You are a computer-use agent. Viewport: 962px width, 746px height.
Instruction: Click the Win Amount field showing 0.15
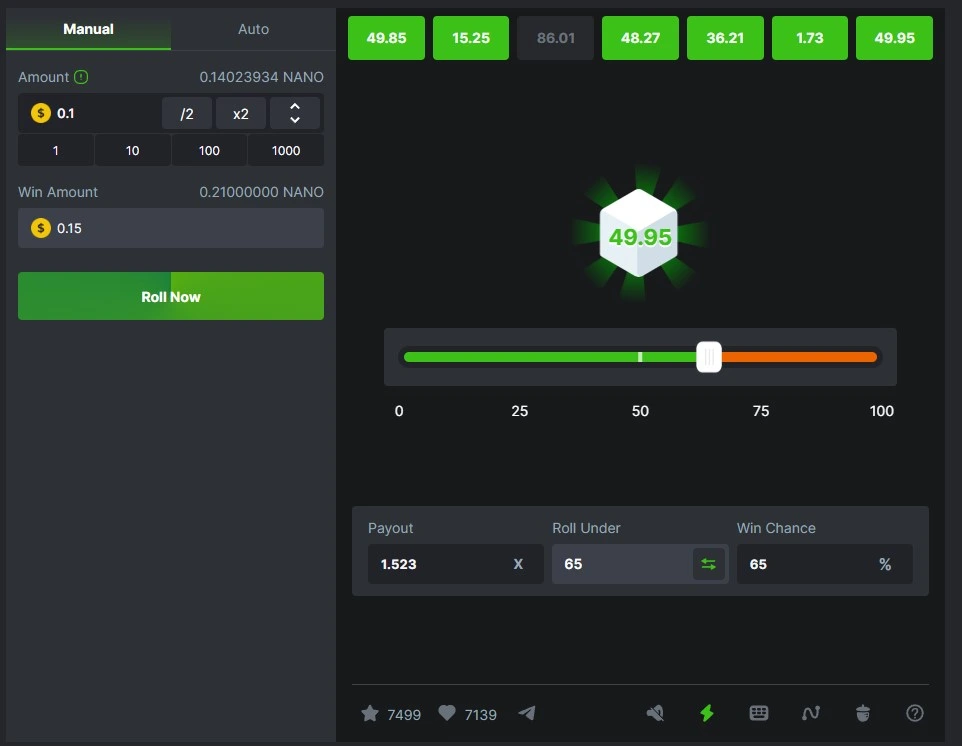click(171, 228)
